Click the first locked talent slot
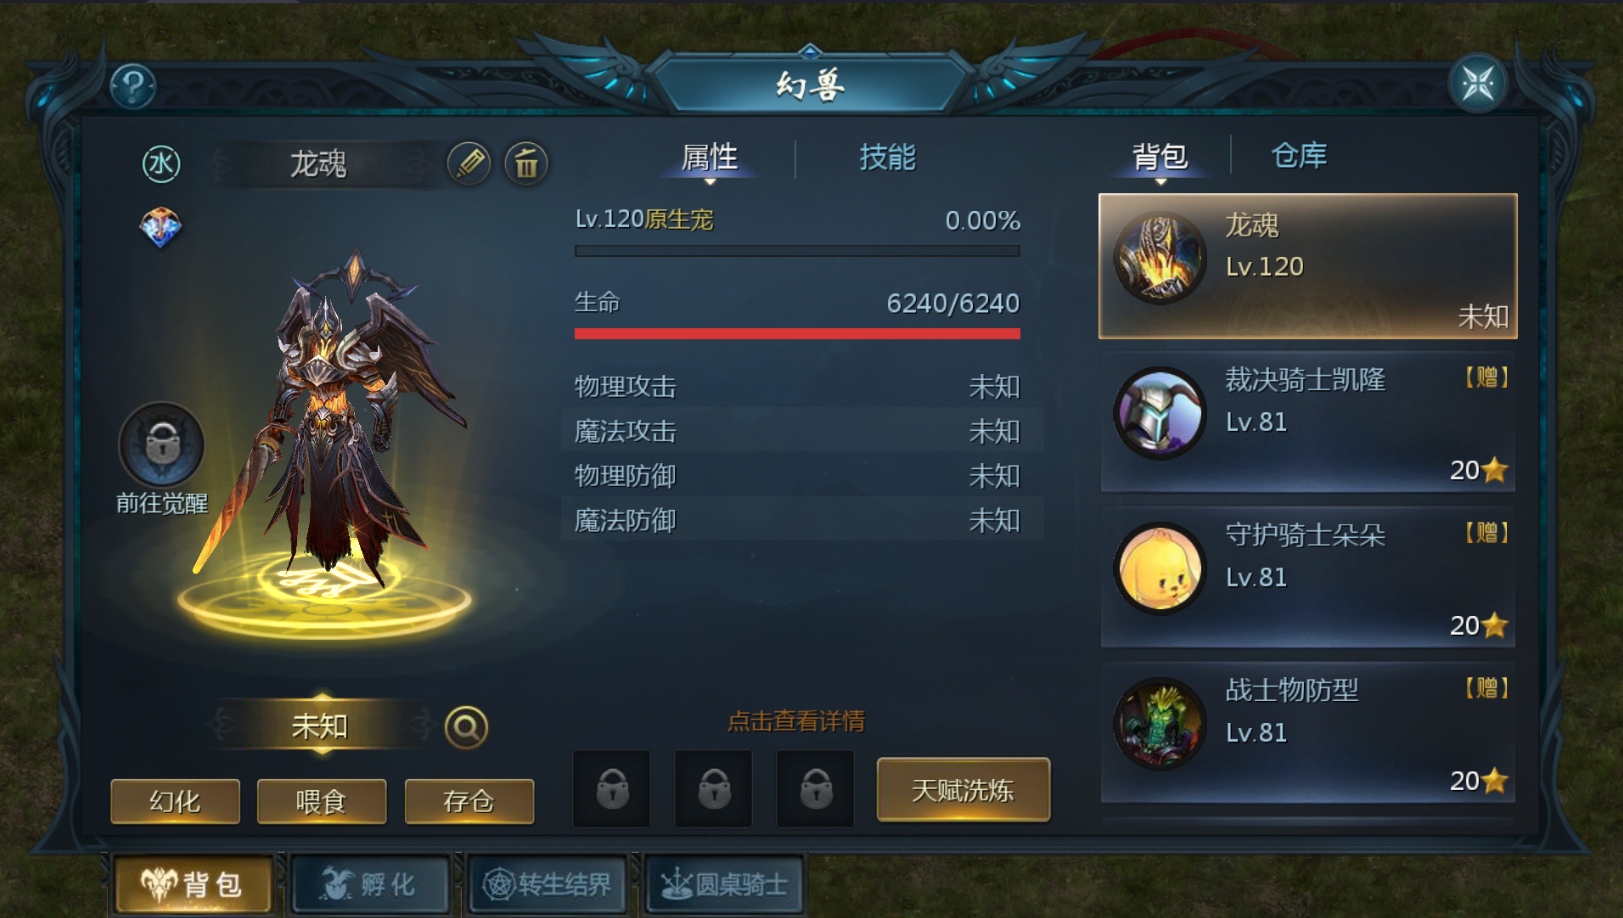The height and width of the screenshot is (918, 1623). tap(612, 789)
